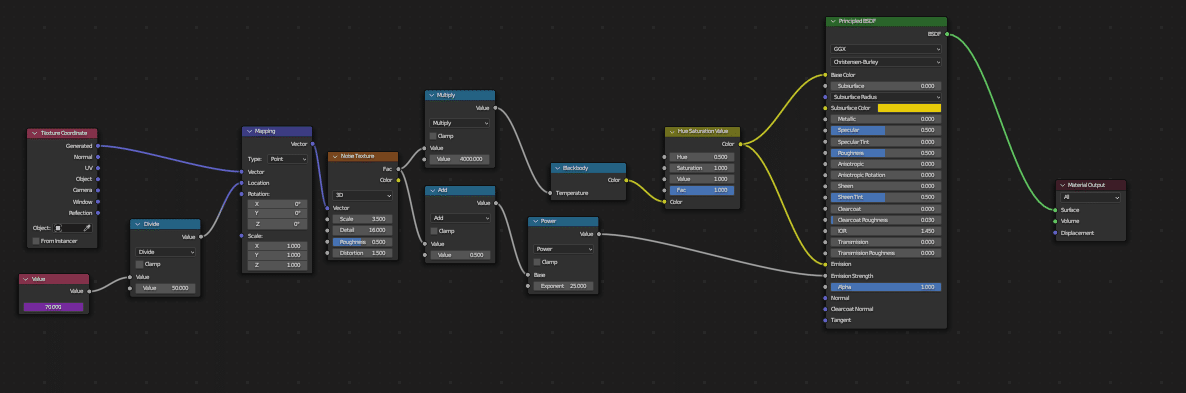Toggle Clamp on the Divide node

tap(139, 264)
